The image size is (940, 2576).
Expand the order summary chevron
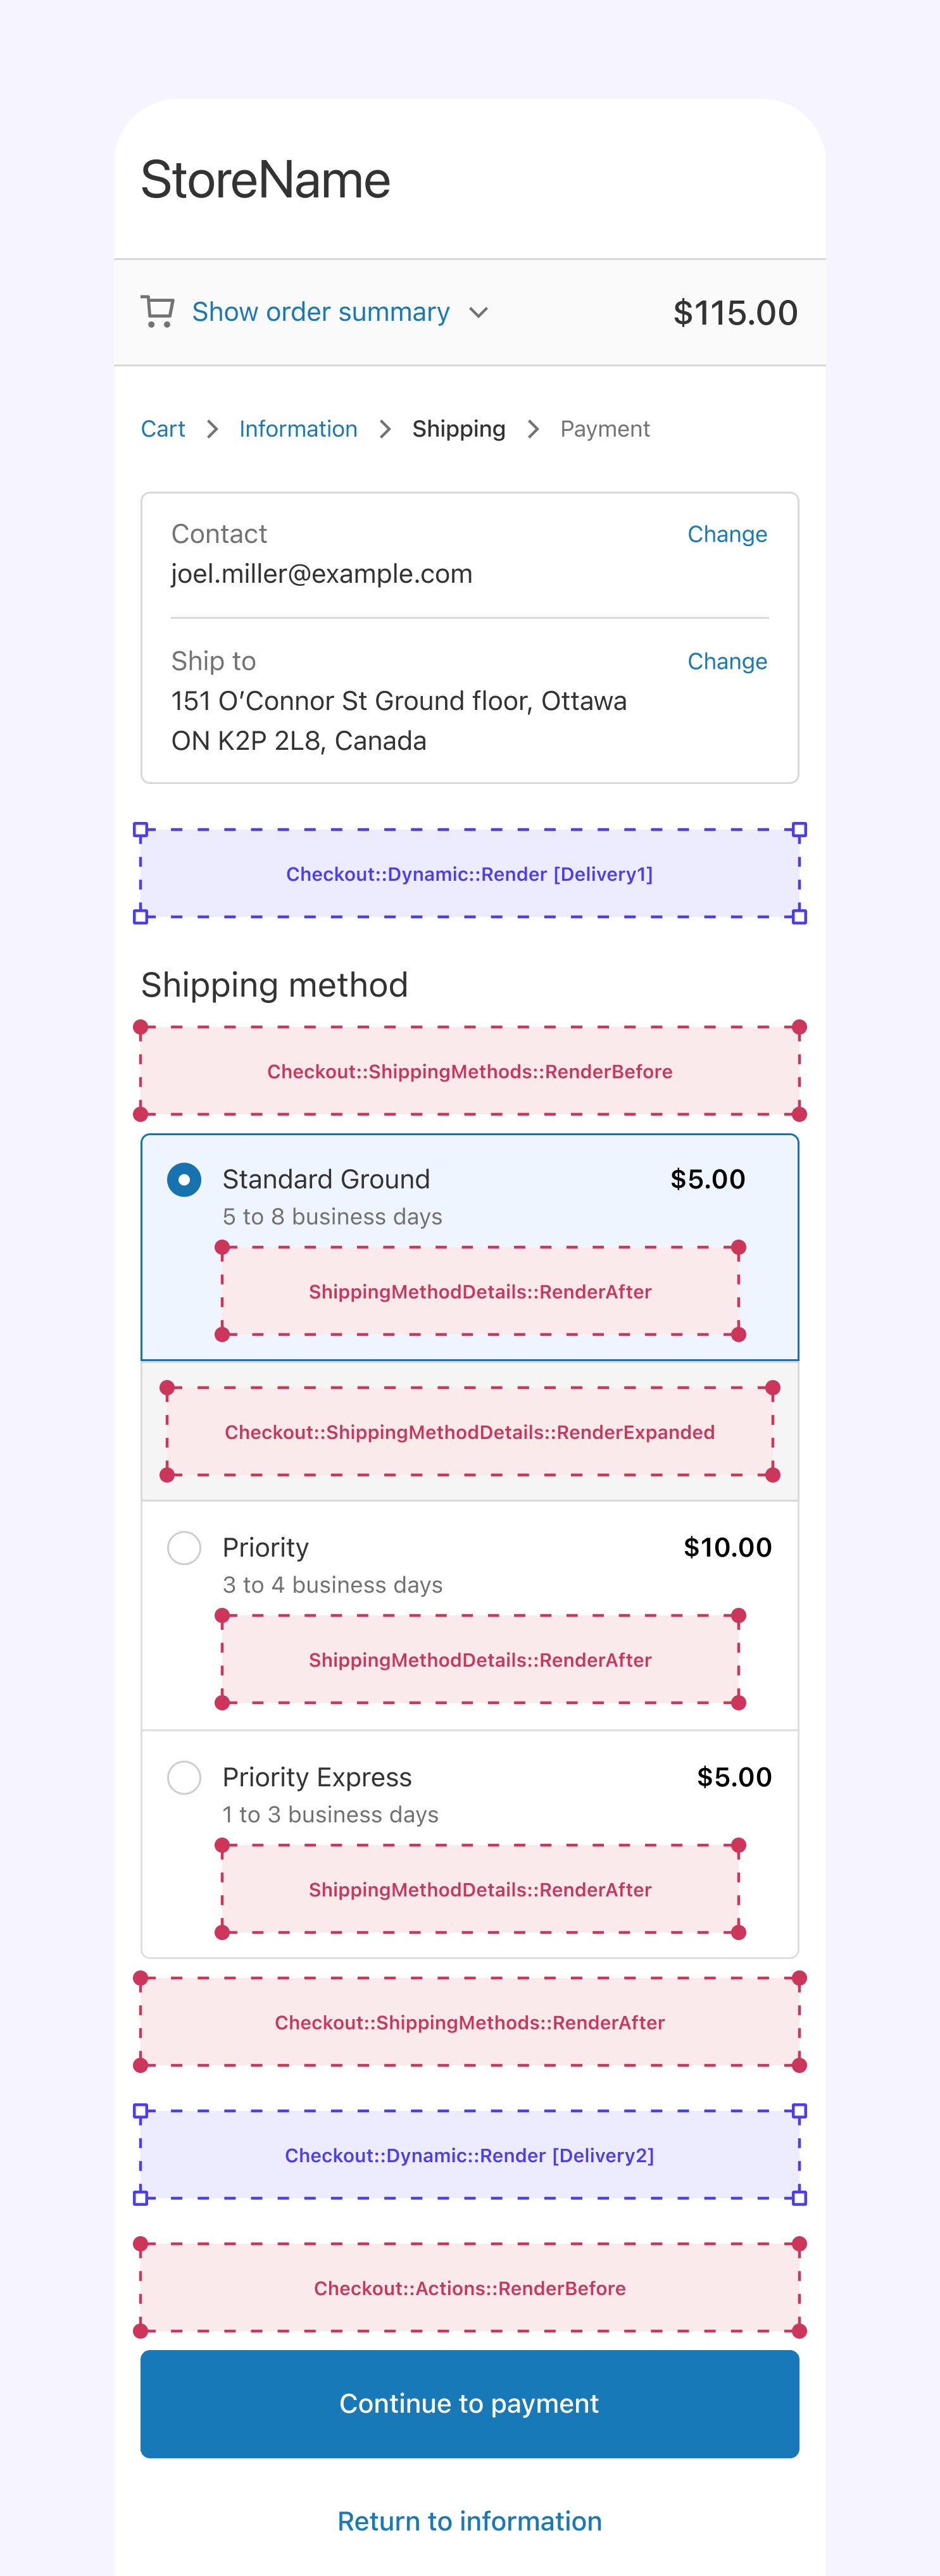pyautogui.click(x=479, y=313)
